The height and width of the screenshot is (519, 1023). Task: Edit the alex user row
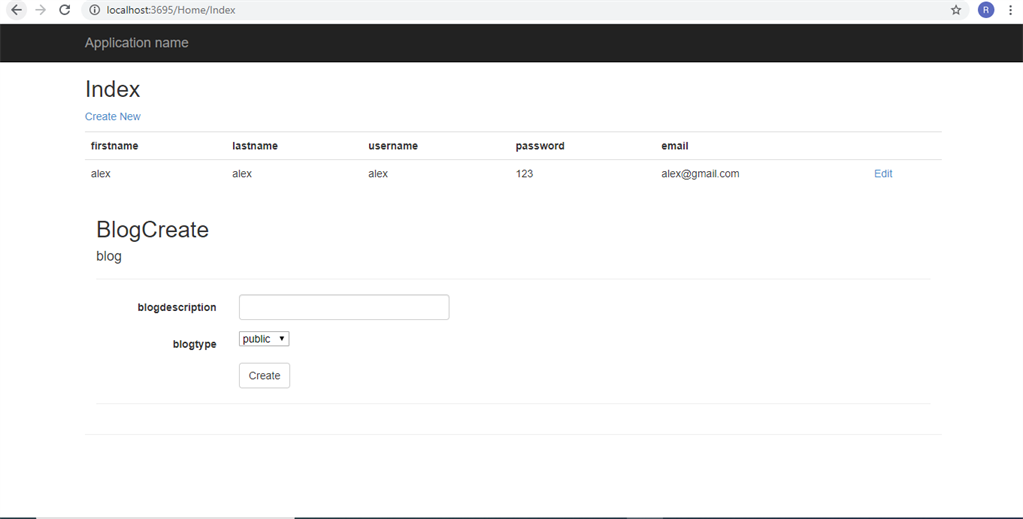[883, 174]
